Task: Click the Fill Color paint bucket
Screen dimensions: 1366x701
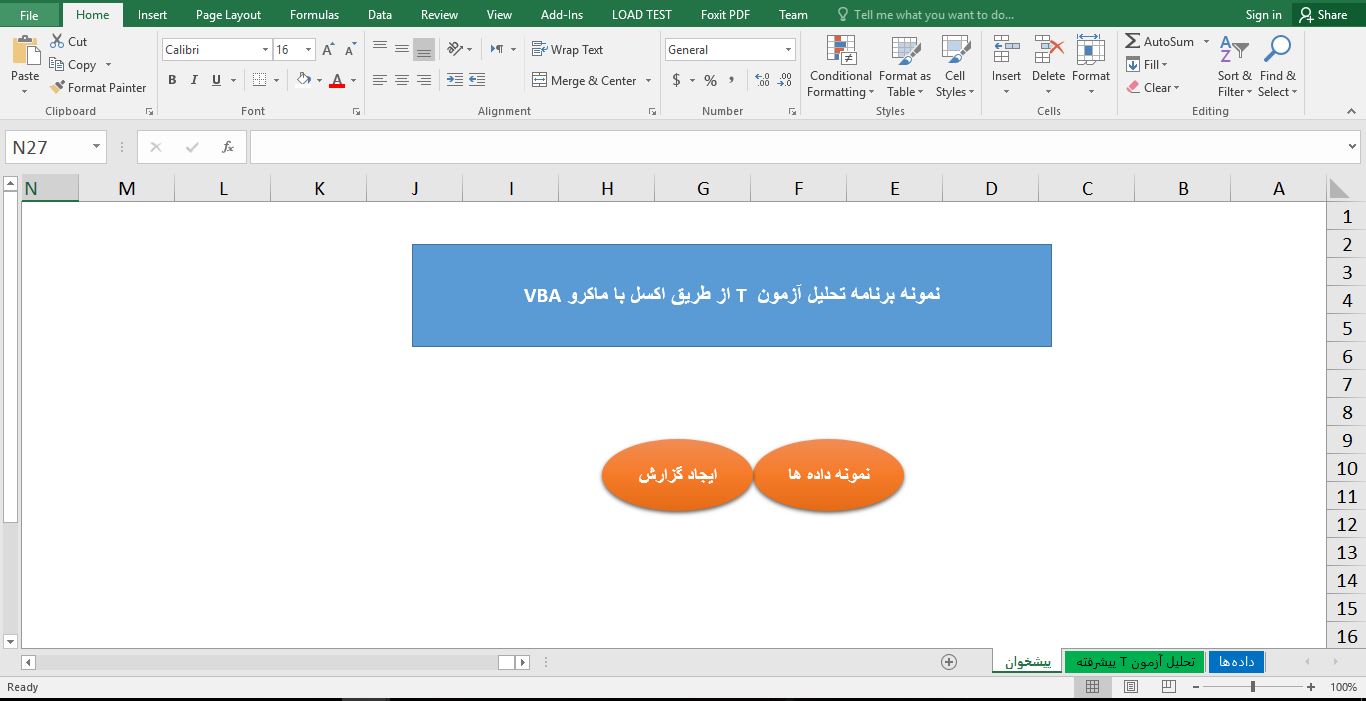Action: tap(304, 80)
